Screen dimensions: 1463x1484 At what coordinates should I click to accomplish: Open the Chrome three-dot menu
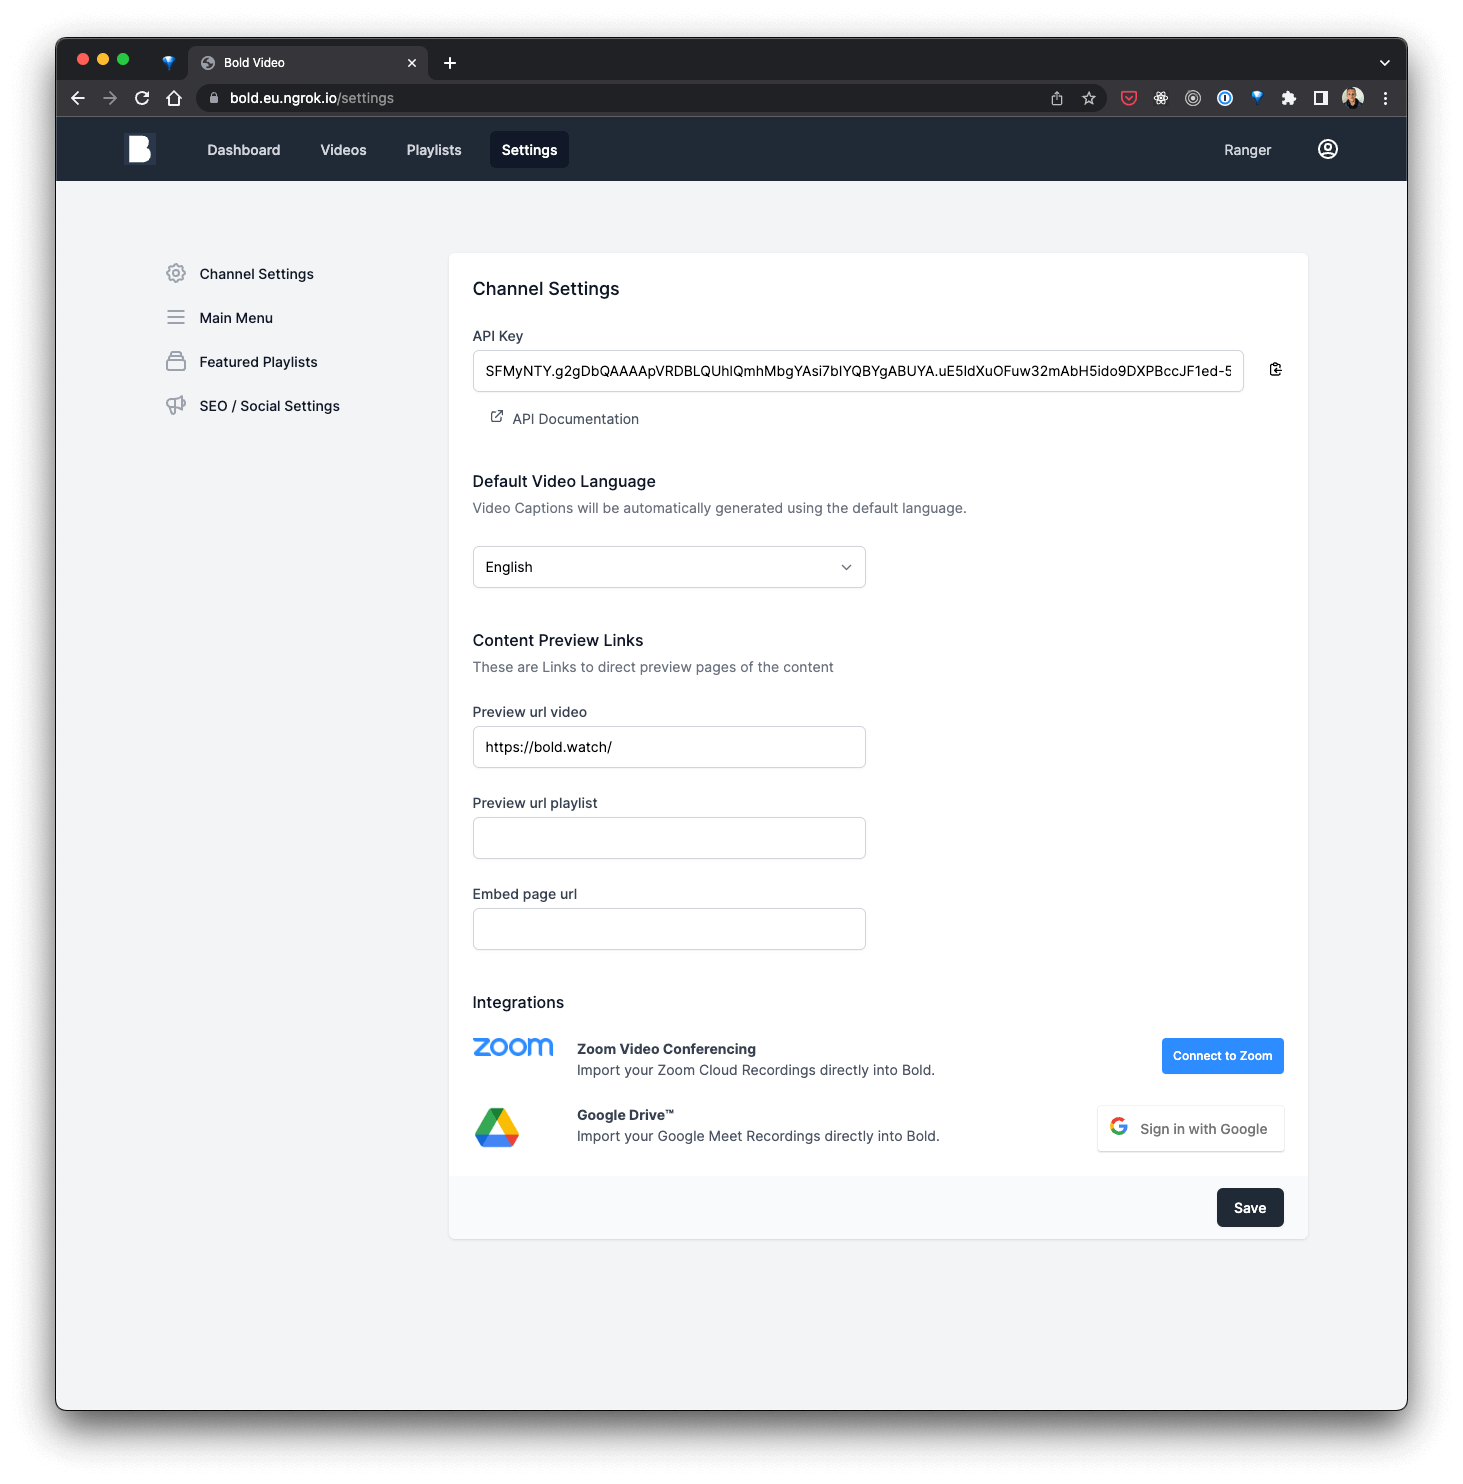click(1386, 98)
